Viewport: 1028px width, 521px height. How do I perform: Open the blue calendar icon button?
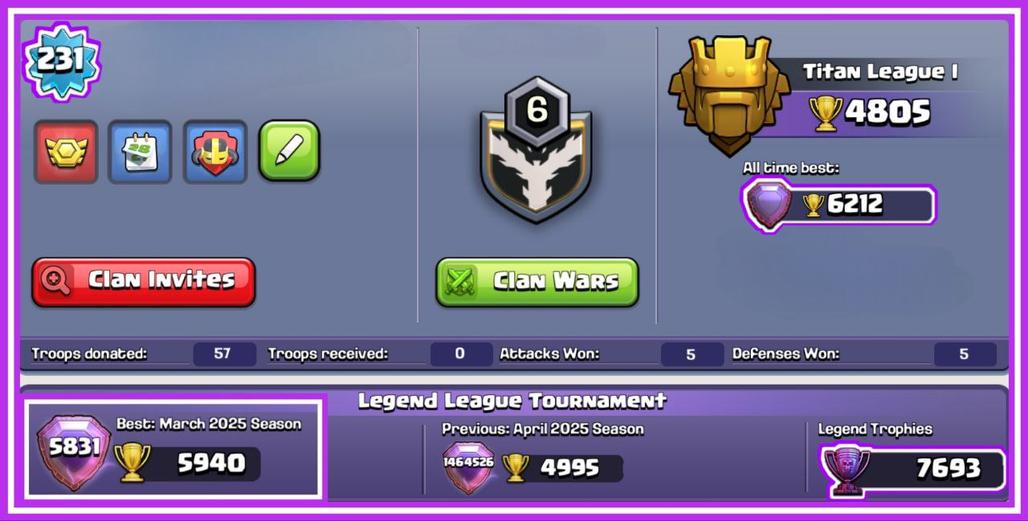pos(140,151)
